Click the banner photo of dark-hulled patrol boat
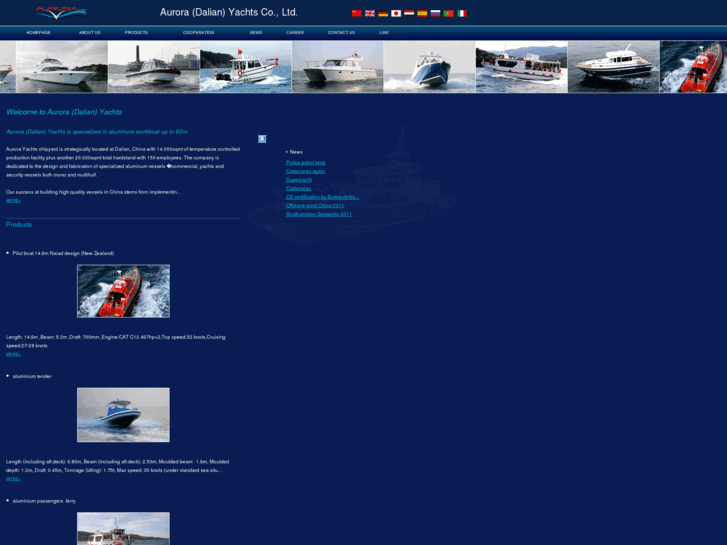 154,67
